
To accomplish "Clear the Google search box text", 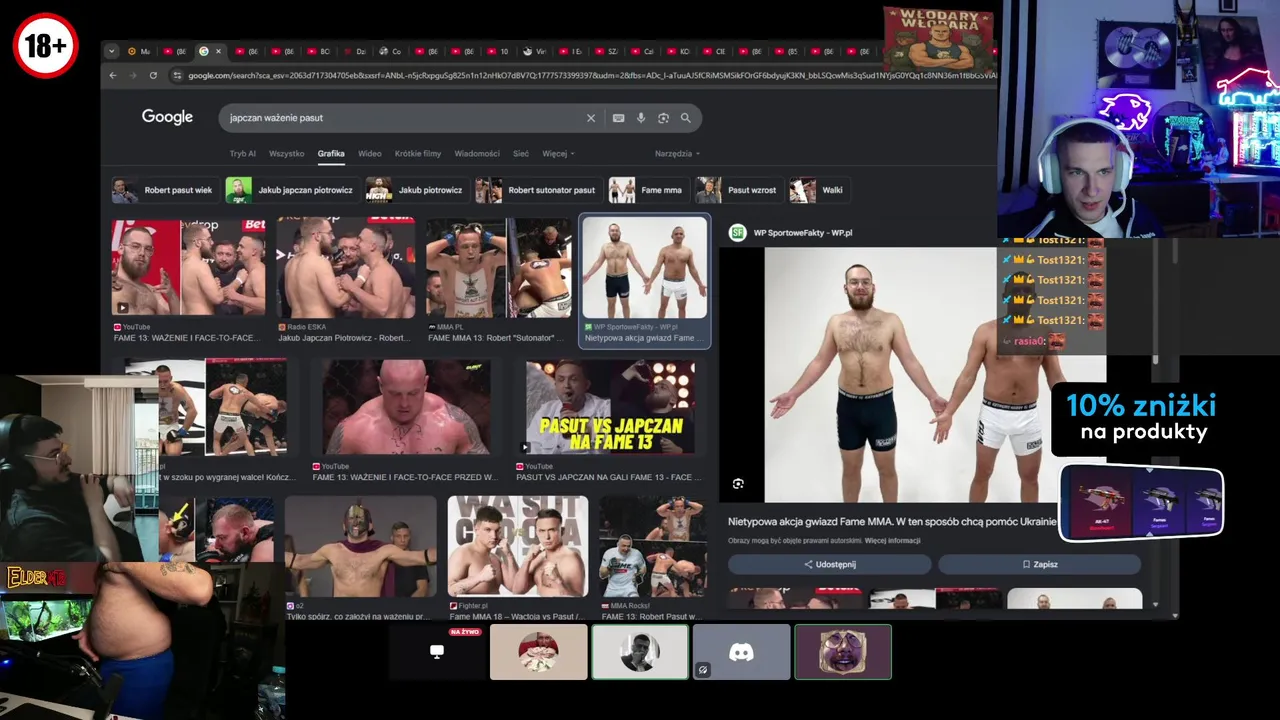I will tap(590, 118).
